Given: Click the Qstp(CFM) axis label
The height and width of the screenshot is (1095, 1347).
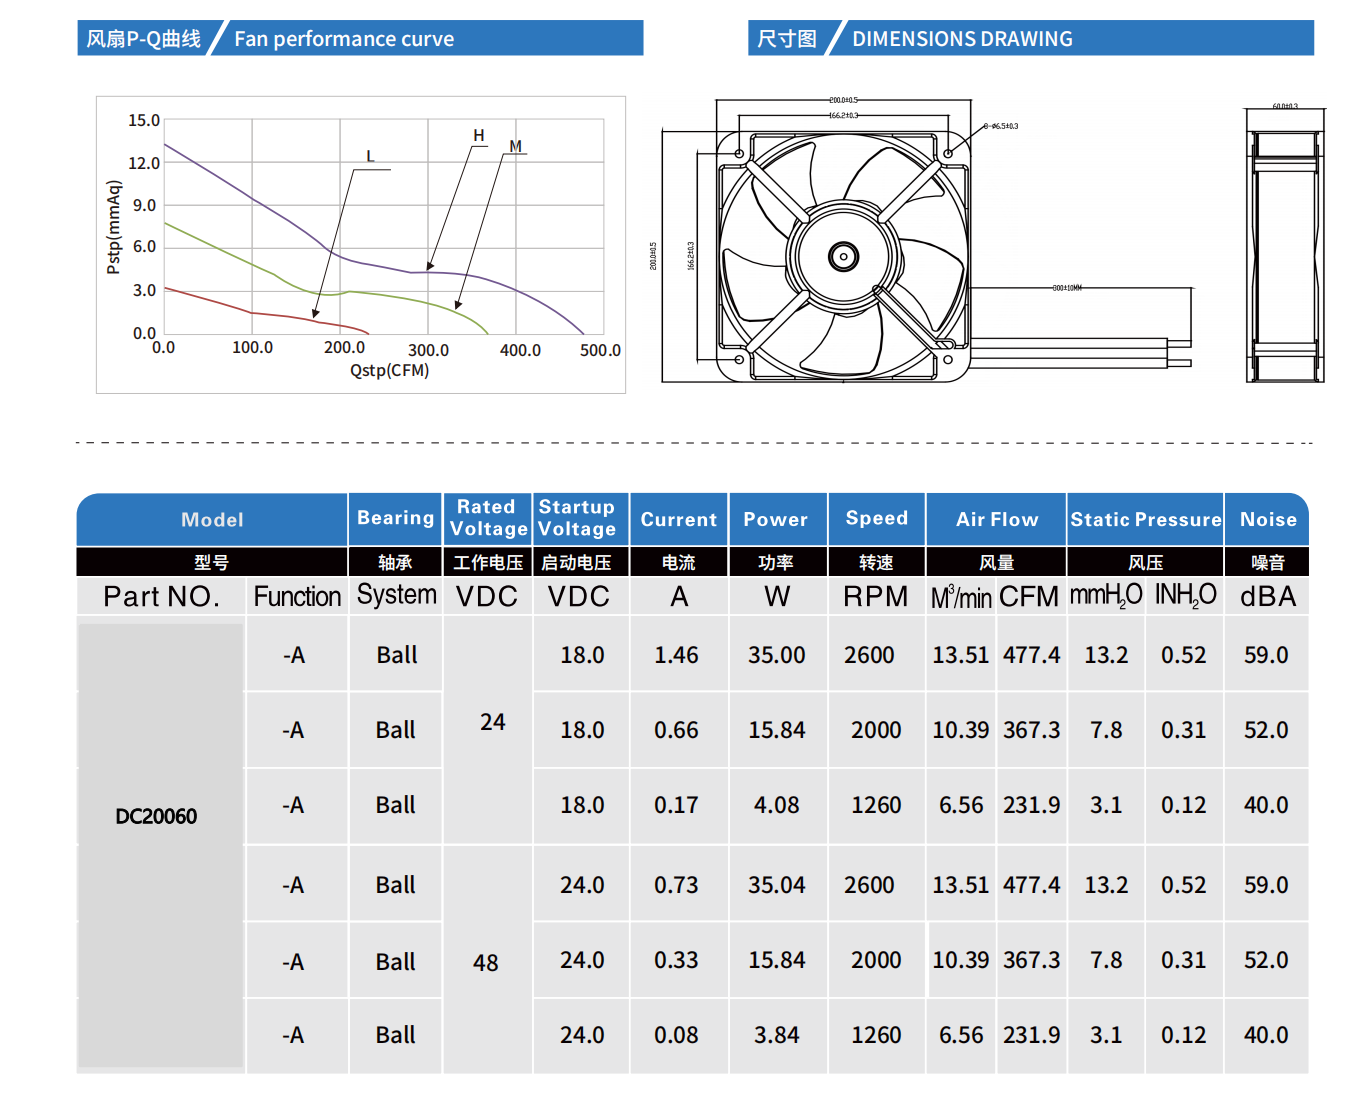Looking at the screenshot, I should click(389, 371).
